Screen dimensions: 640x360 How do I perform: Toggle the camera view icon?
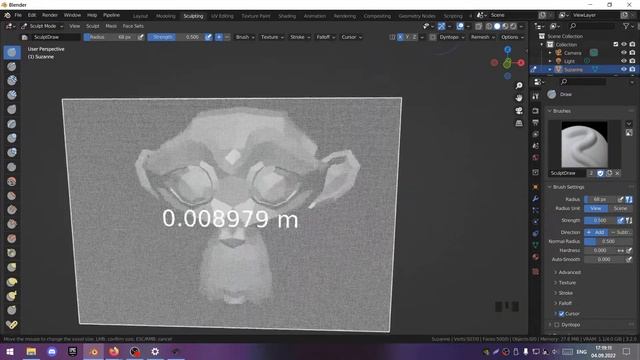[x=519, y=111]
